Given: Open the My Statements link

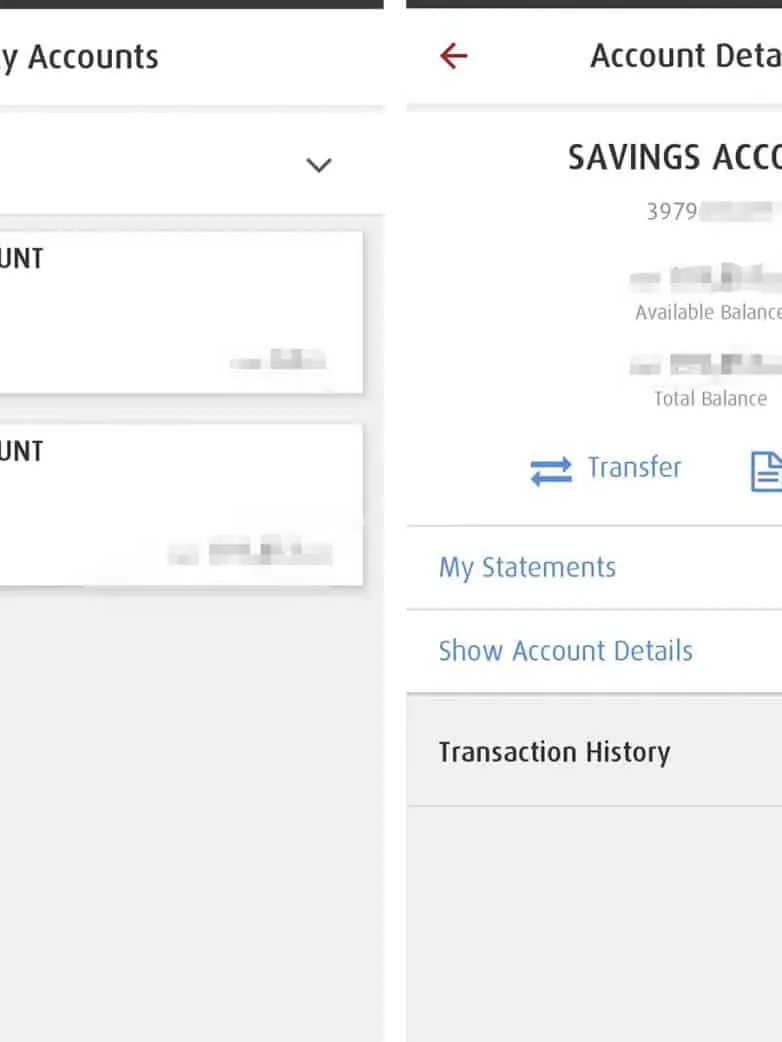Looking at the screenshot, I should point(527,568).
